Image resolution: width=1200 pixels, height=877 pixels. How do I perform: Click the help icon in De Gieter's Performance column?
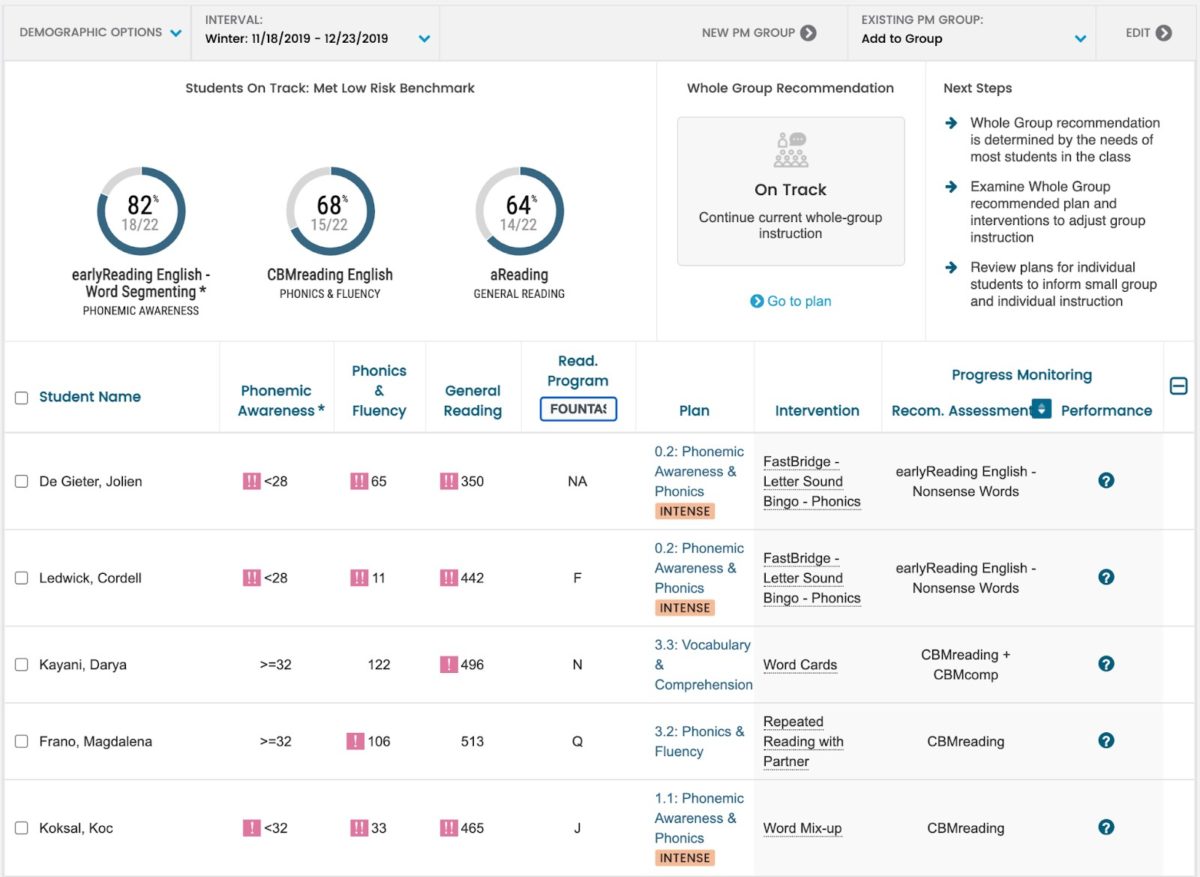tap(1106, 480)
